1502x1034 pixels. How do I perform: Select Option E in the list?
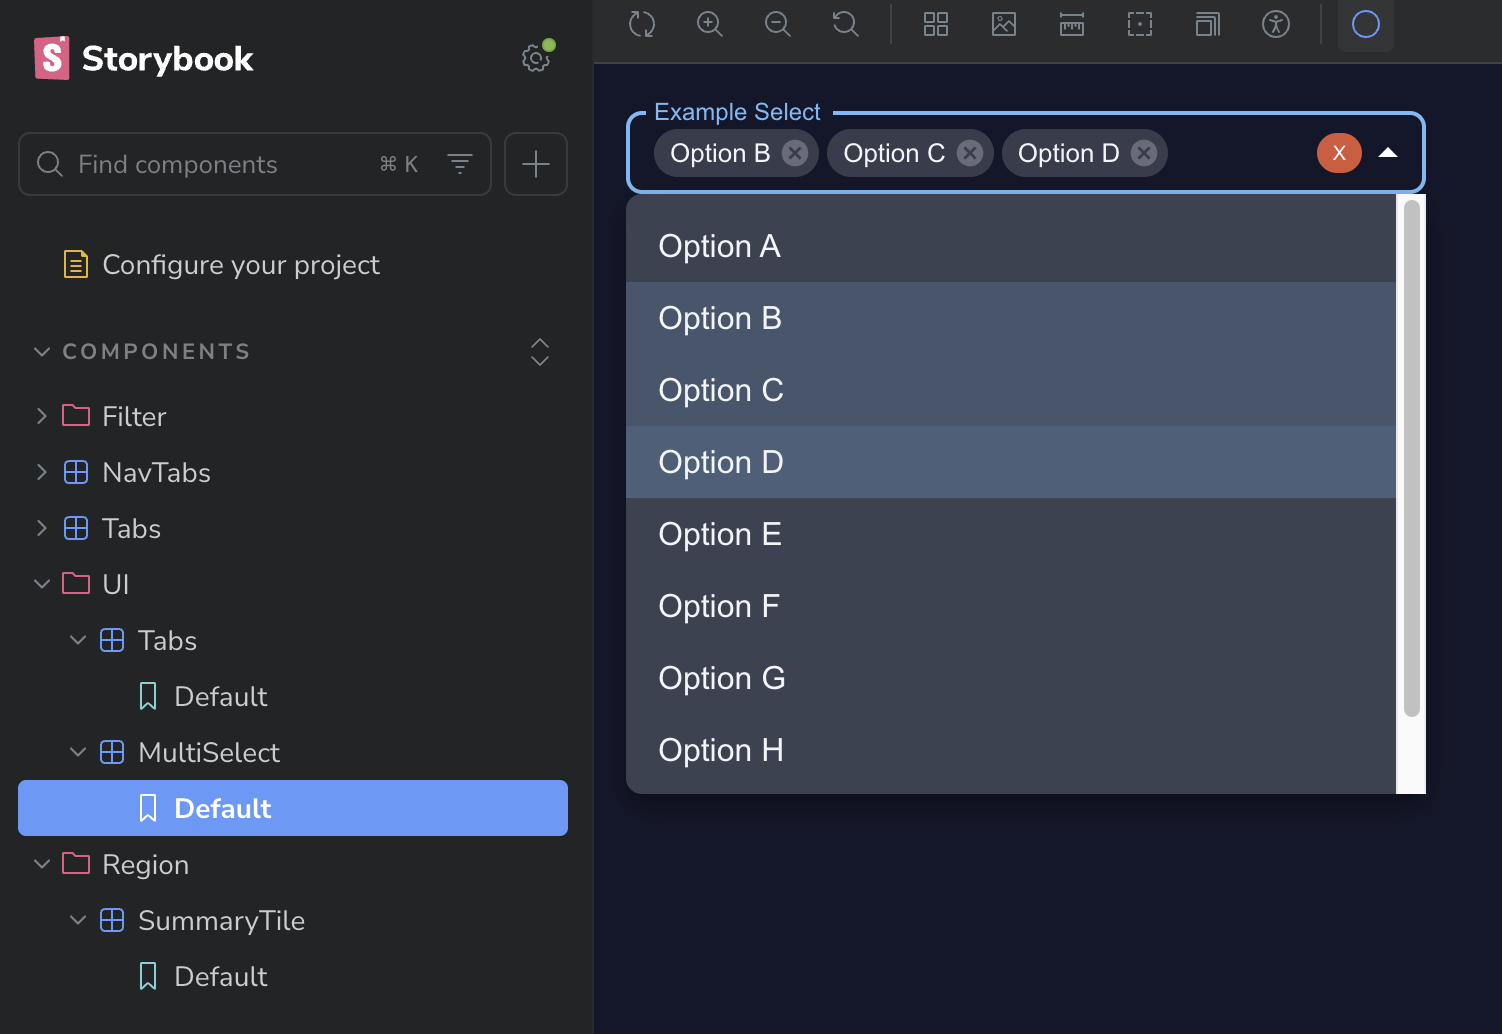coord(1011,534)
